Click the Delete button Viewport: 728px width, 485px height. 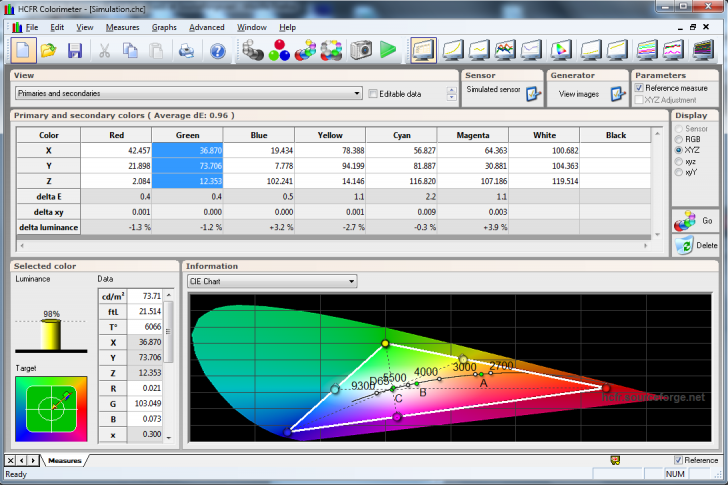695,245
